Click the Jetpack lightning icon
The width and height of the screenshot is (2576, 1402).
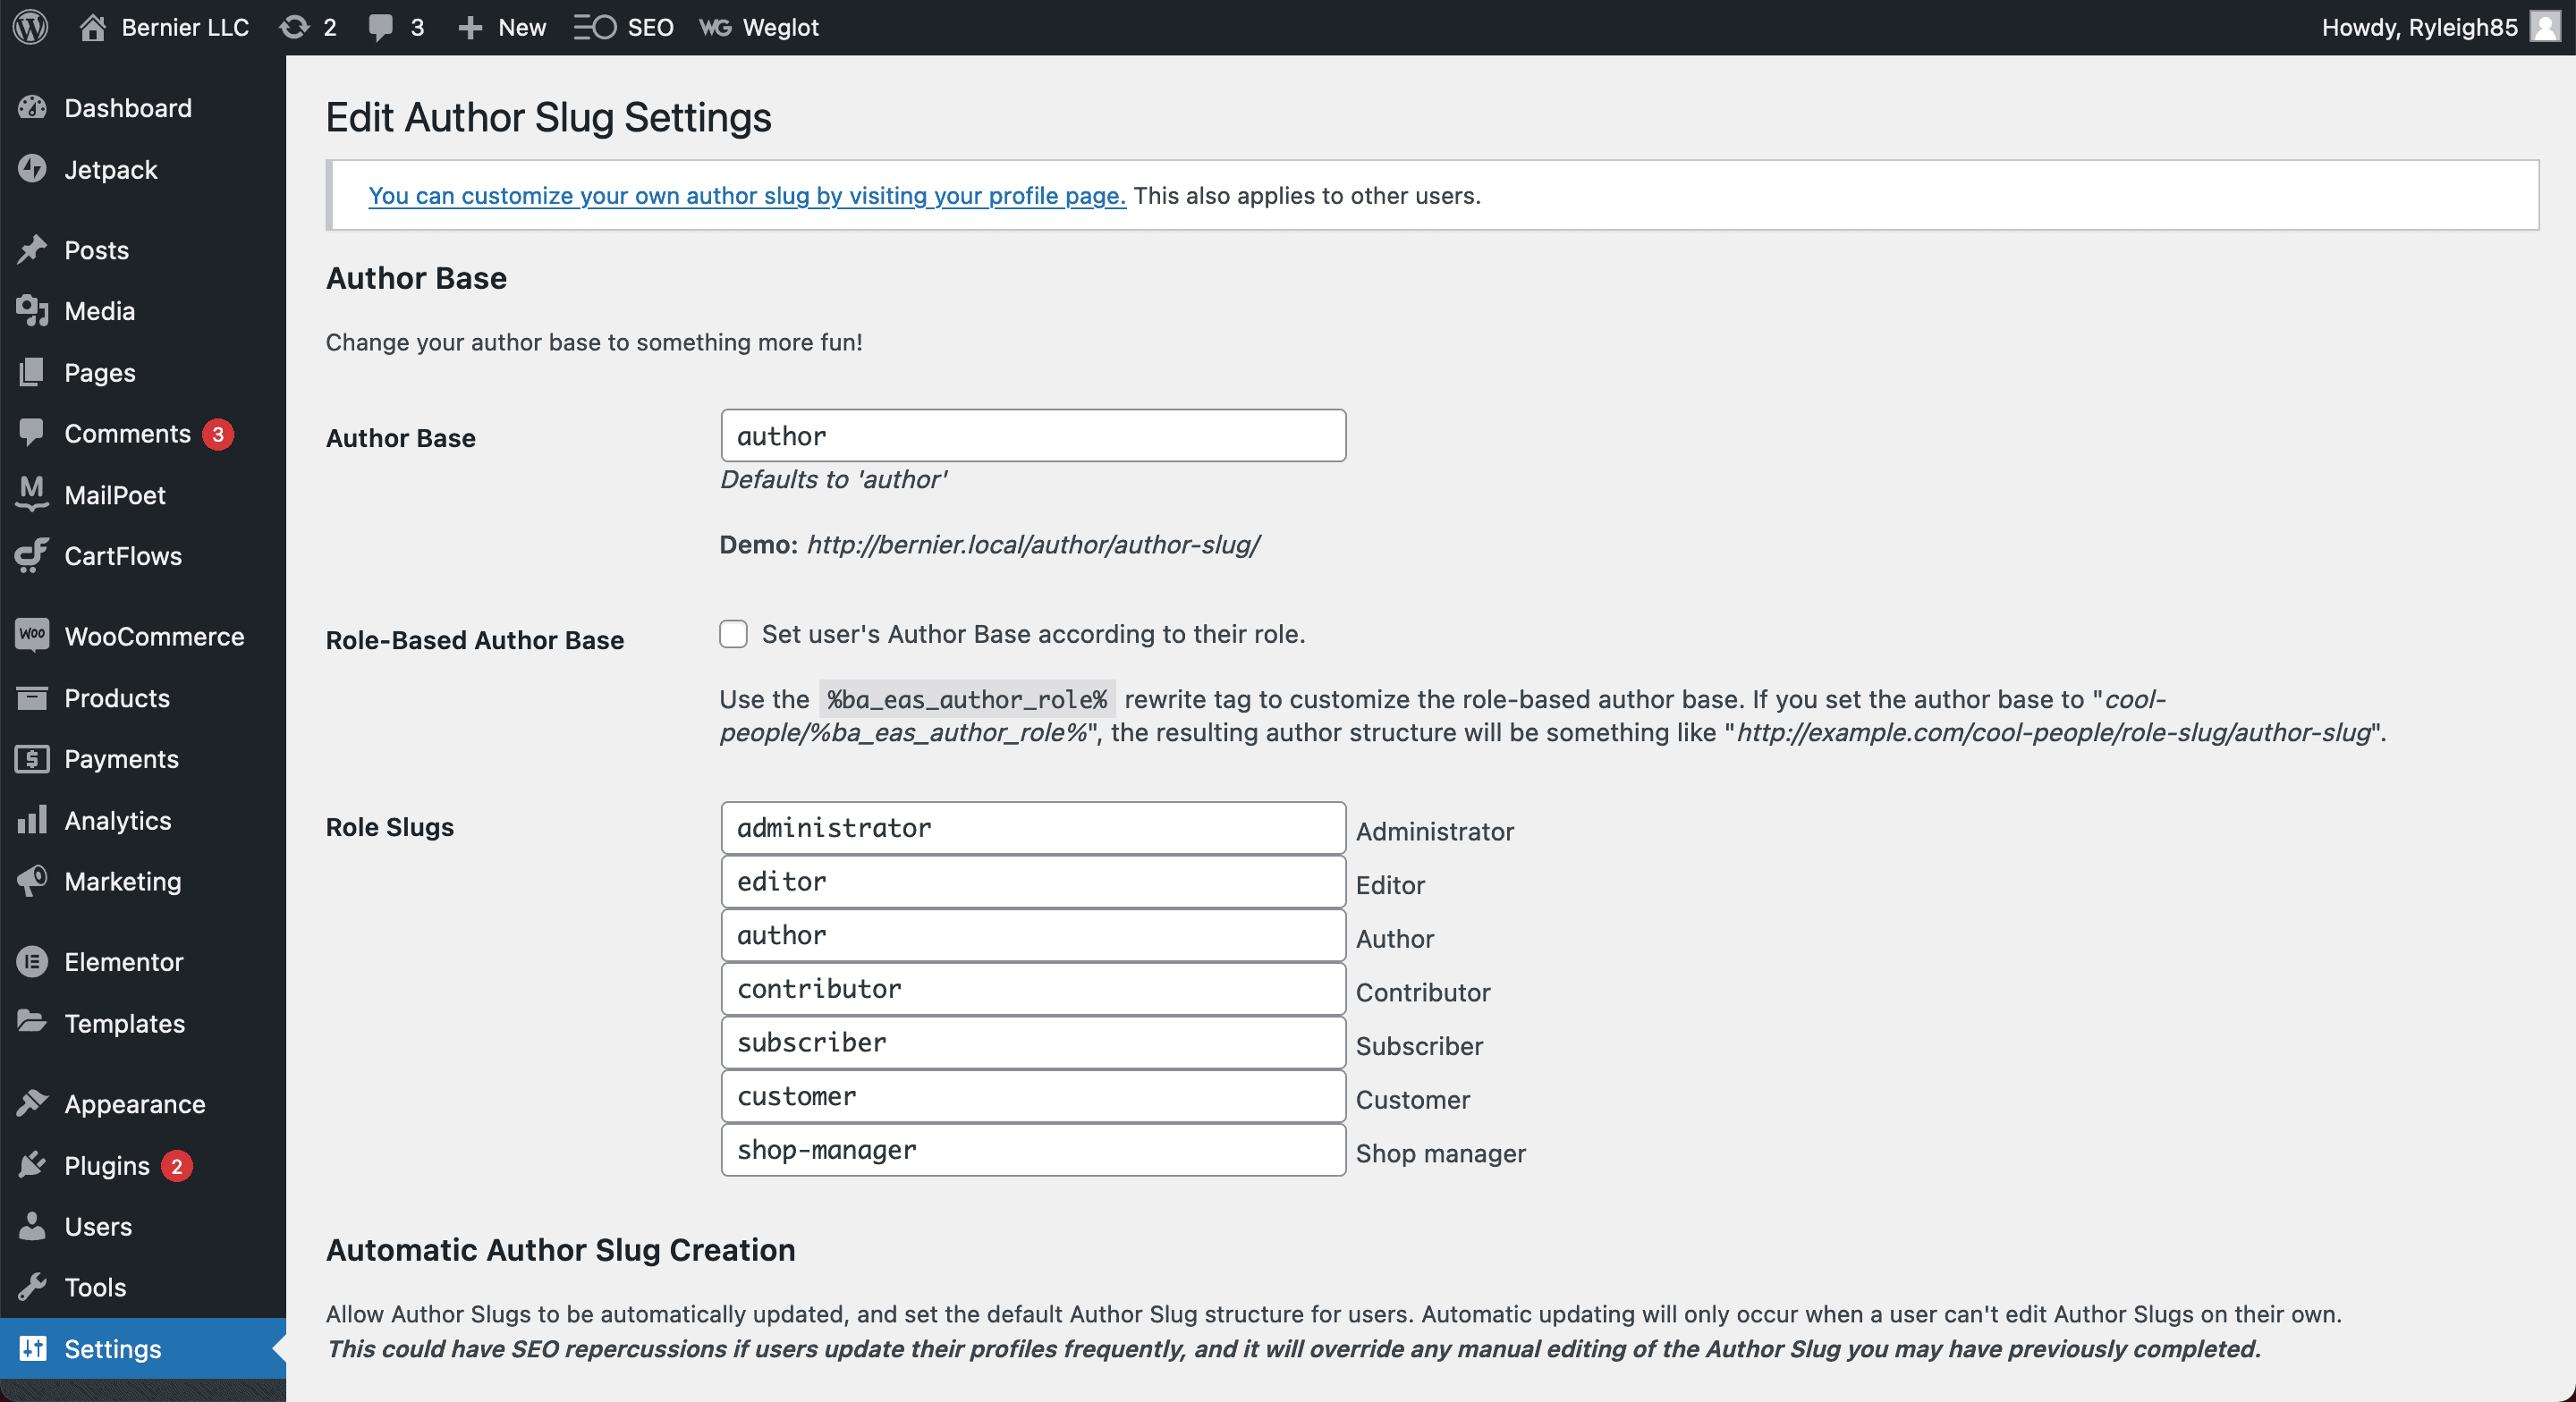(x=32, y=169)
